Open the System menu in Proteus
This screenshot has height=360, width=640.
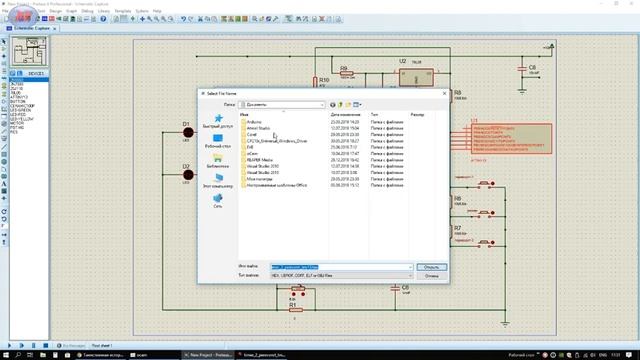tap(142, 11)
